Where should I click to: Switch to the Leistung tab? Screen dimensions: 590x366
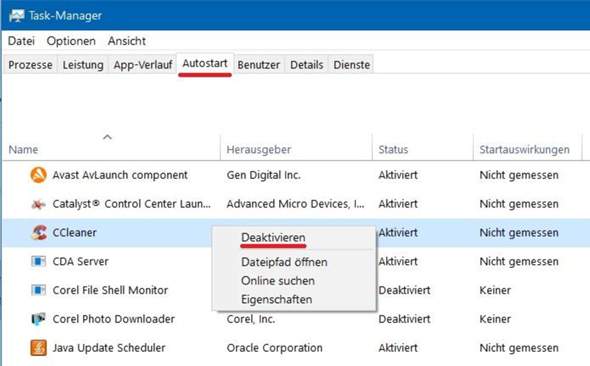[83, 65]
